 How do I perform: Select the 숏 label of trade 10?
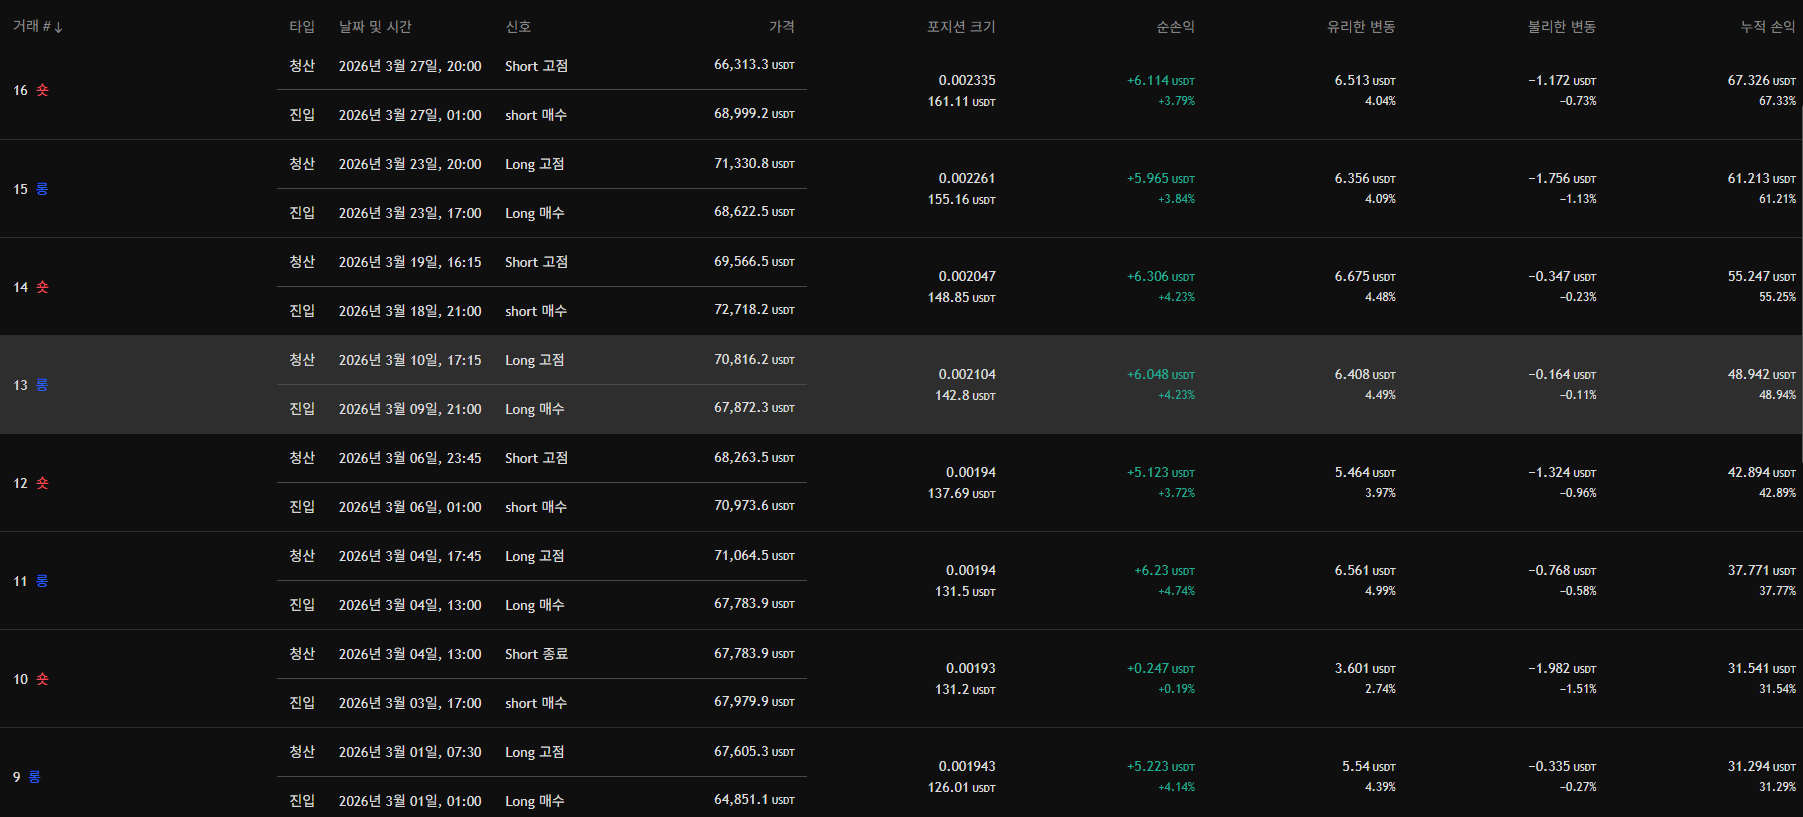[42, 679]
